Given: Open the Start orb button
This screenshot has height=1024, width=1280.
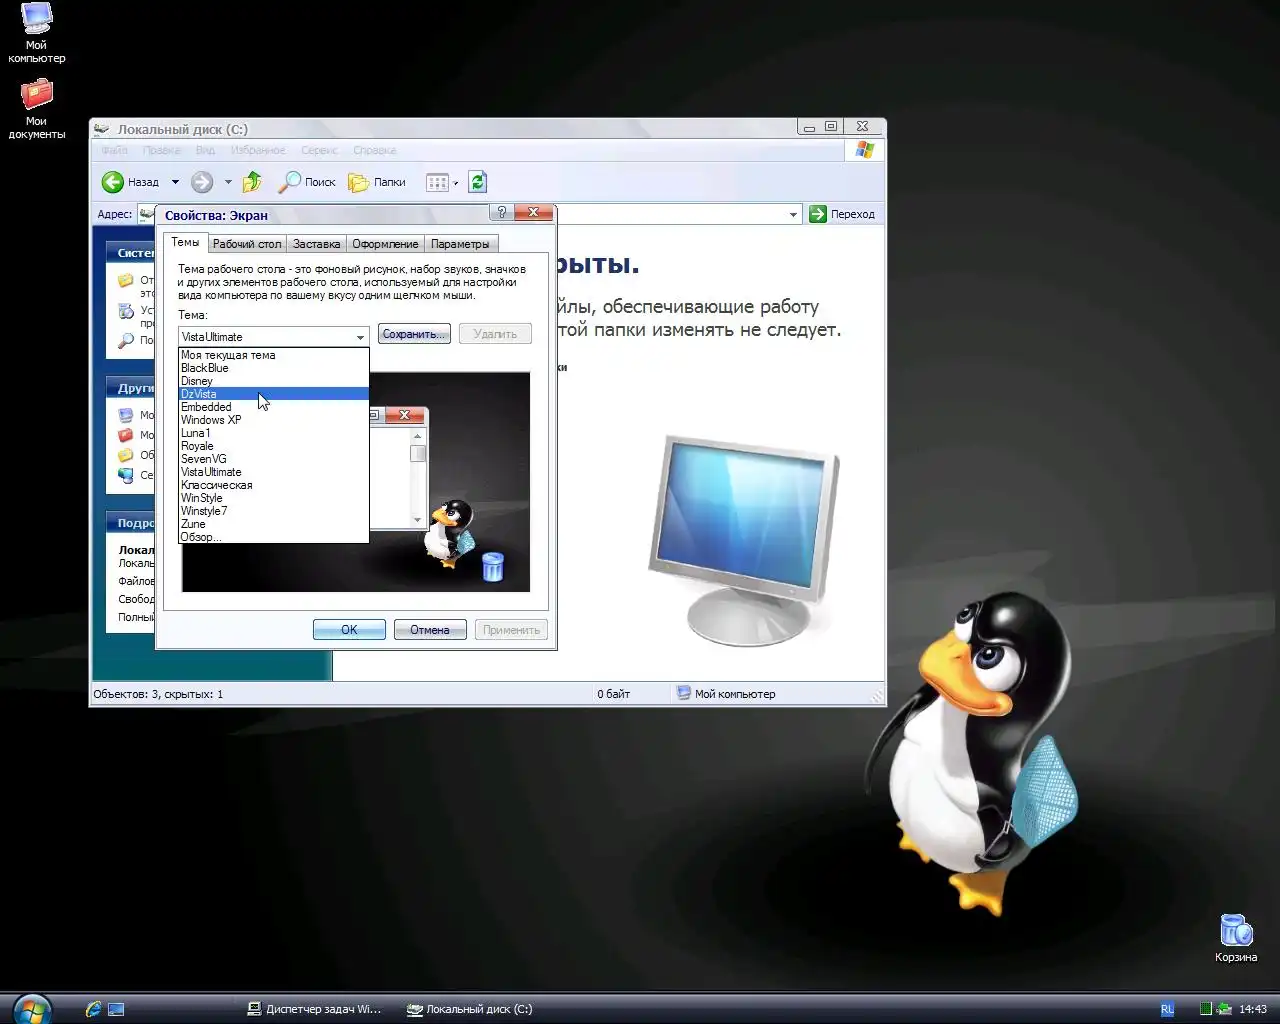Looking at the screenshot, I should point(31,1008).
